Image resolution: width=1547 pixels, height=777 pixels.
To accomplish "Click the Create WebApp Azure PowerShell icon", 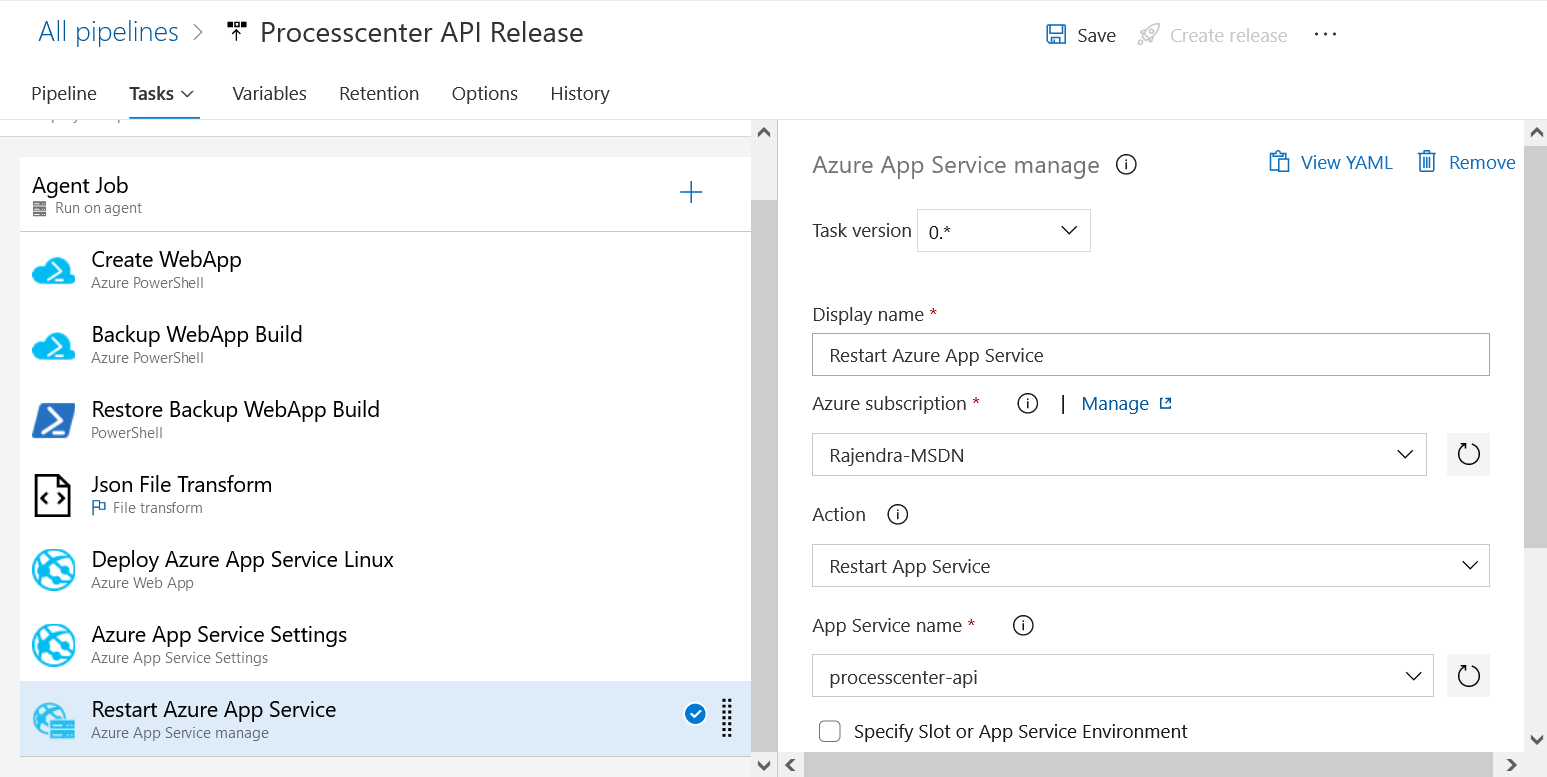I will pos(53,270).
